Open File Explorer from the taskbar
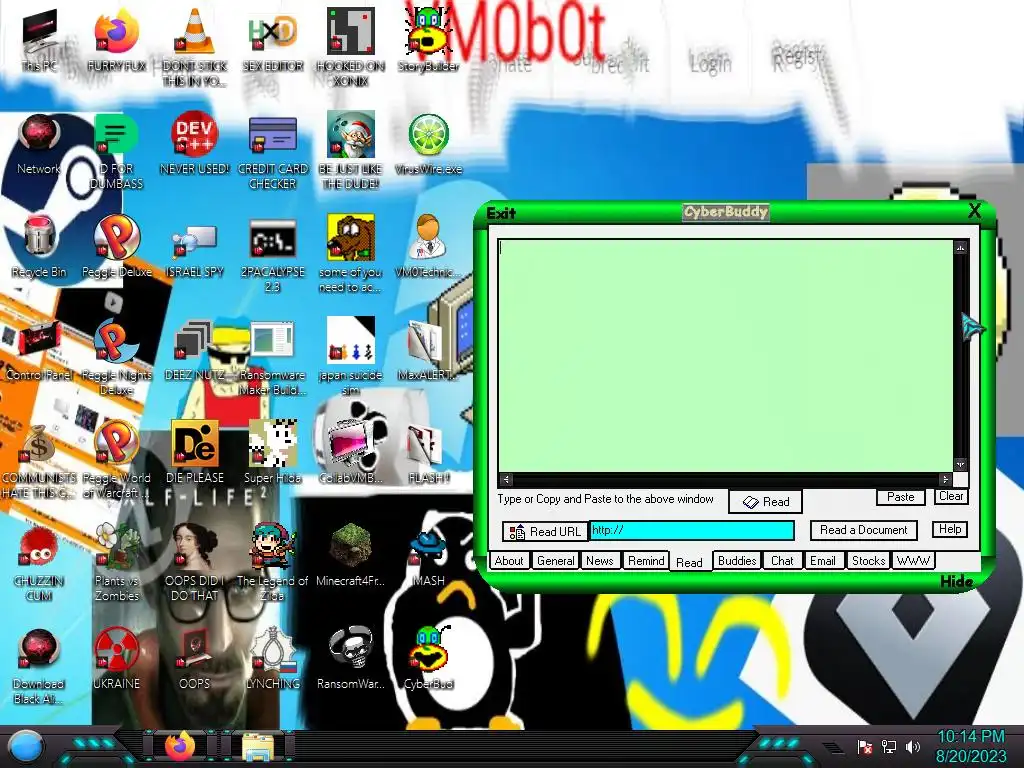The height and width of the screenshot is (768, 1024). point(258,746)
